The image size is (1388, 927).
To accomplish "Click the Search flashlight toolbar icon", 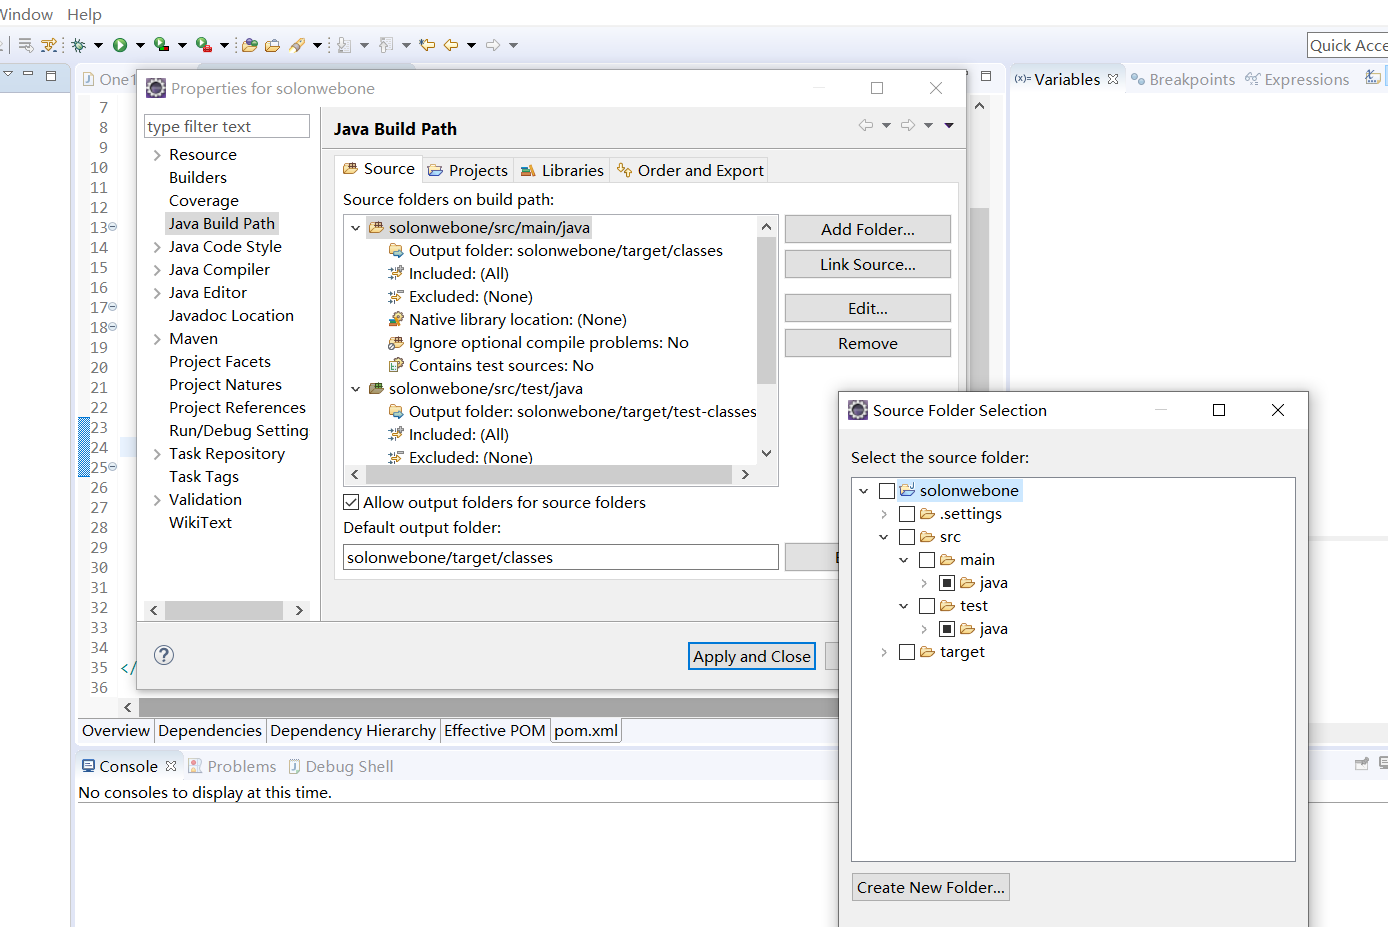I will click(x=297, y=45).
